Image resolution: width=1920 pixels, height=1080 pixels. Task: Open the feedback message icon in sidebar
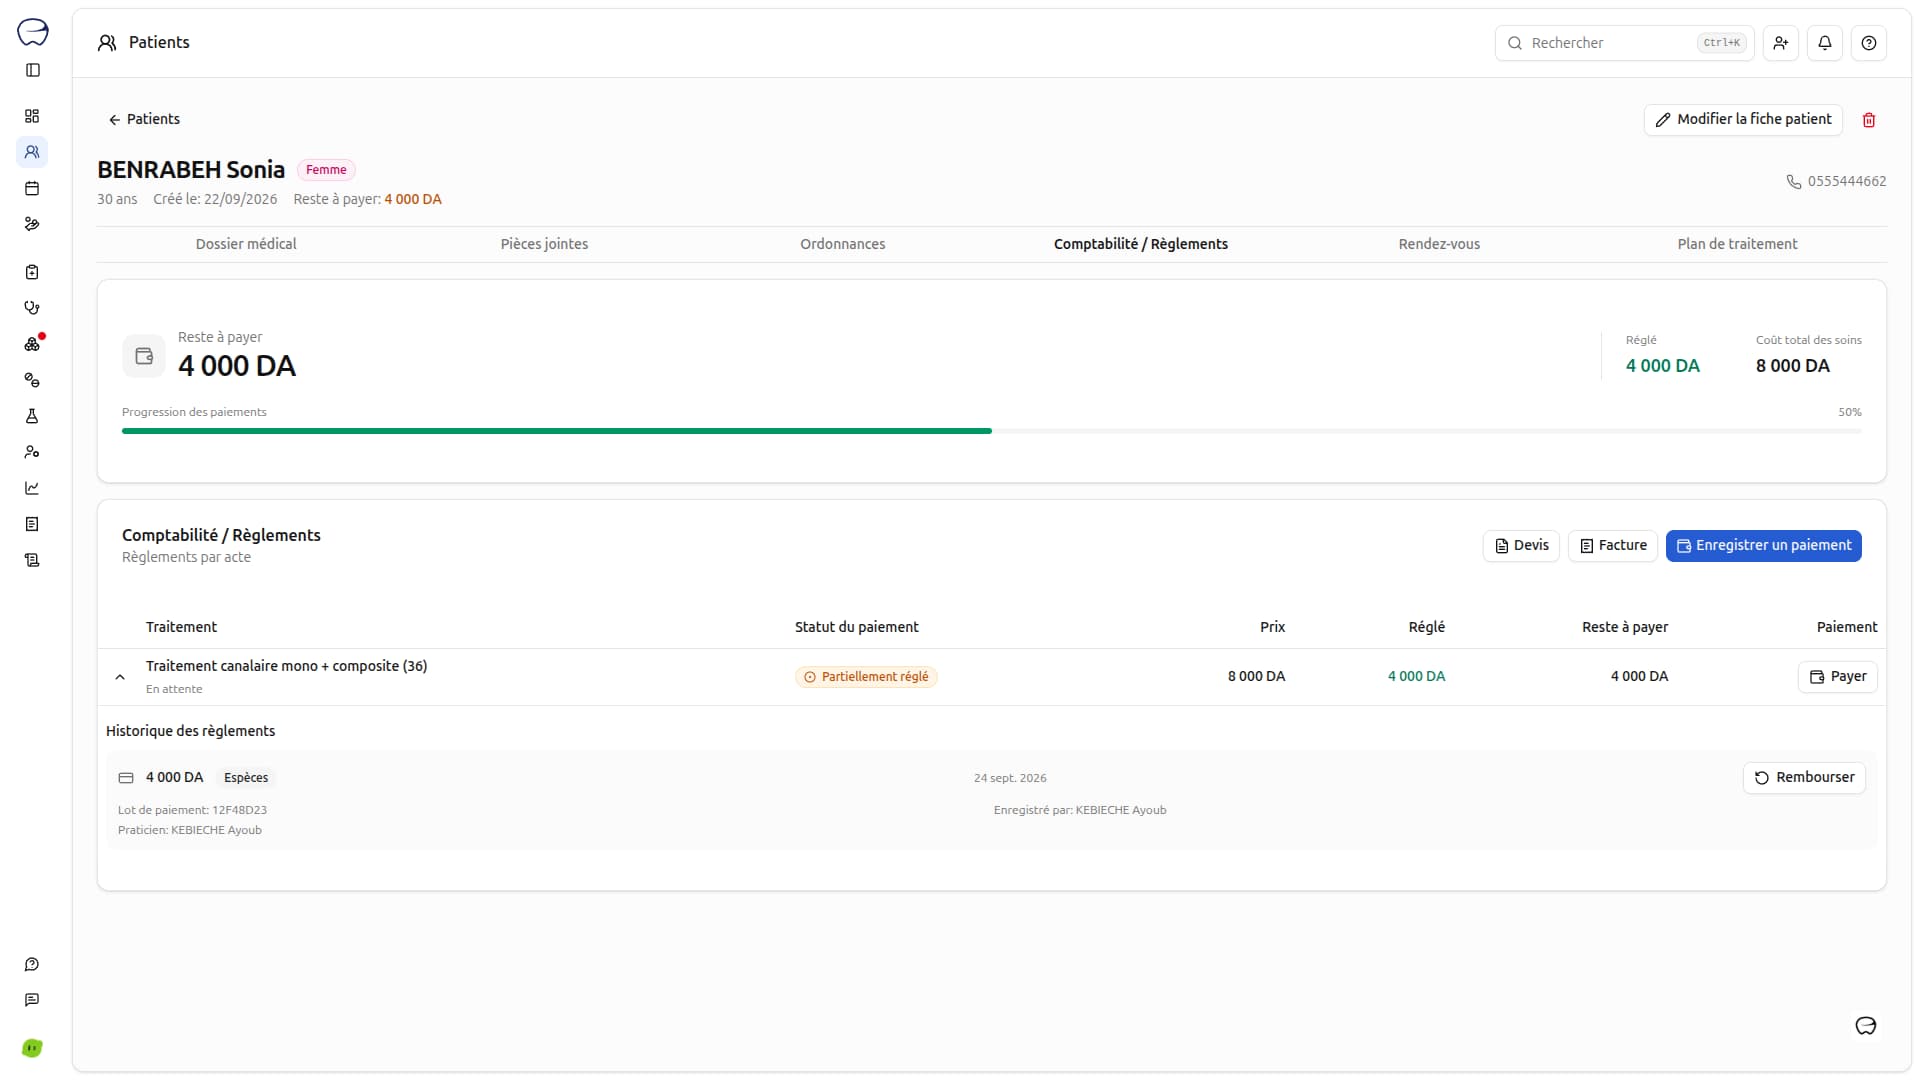click(x=32, y=1000)
